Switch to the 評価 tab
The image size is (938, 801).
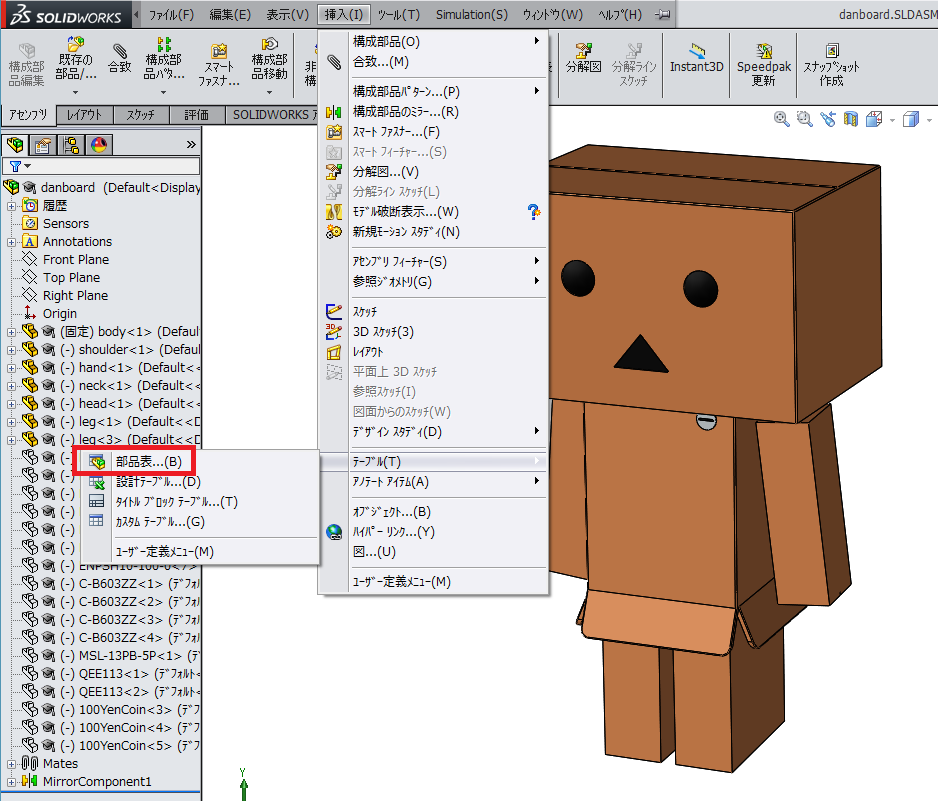196,115
